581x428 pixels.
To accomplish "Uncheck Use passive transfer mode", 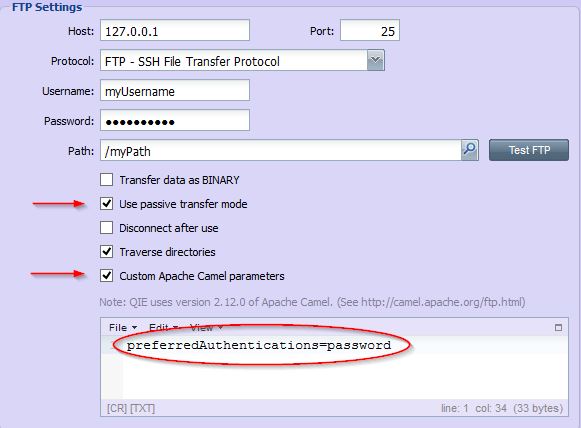I will 107,204.
